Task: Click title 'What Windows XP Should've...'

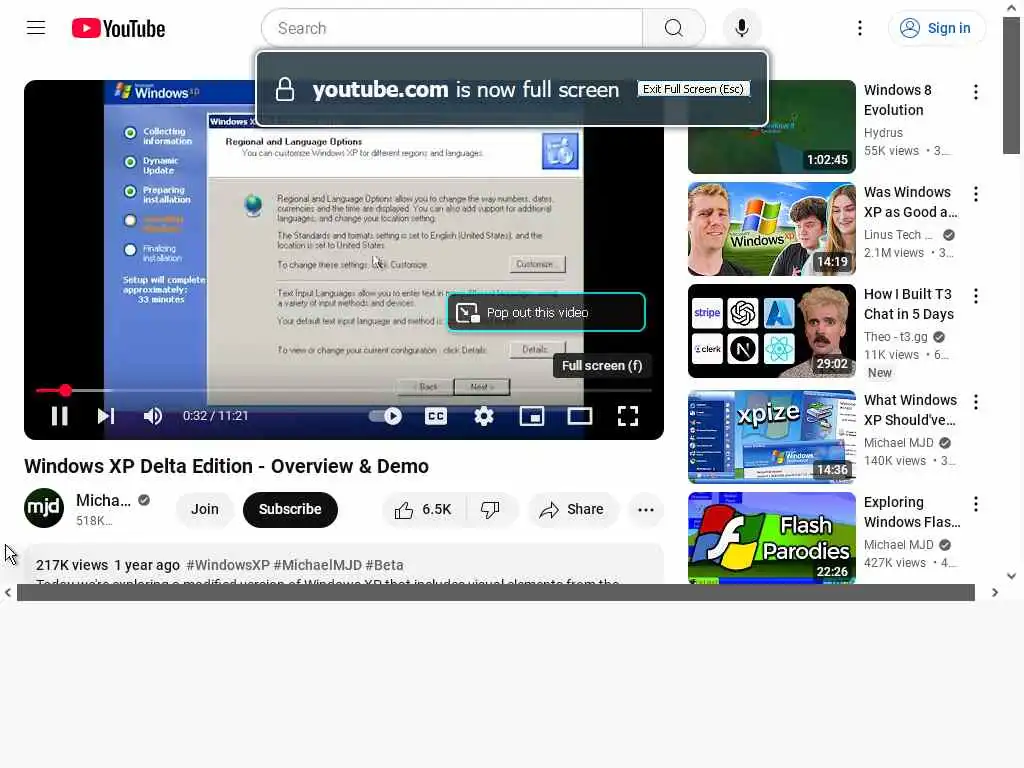Action: pos(910,410)
